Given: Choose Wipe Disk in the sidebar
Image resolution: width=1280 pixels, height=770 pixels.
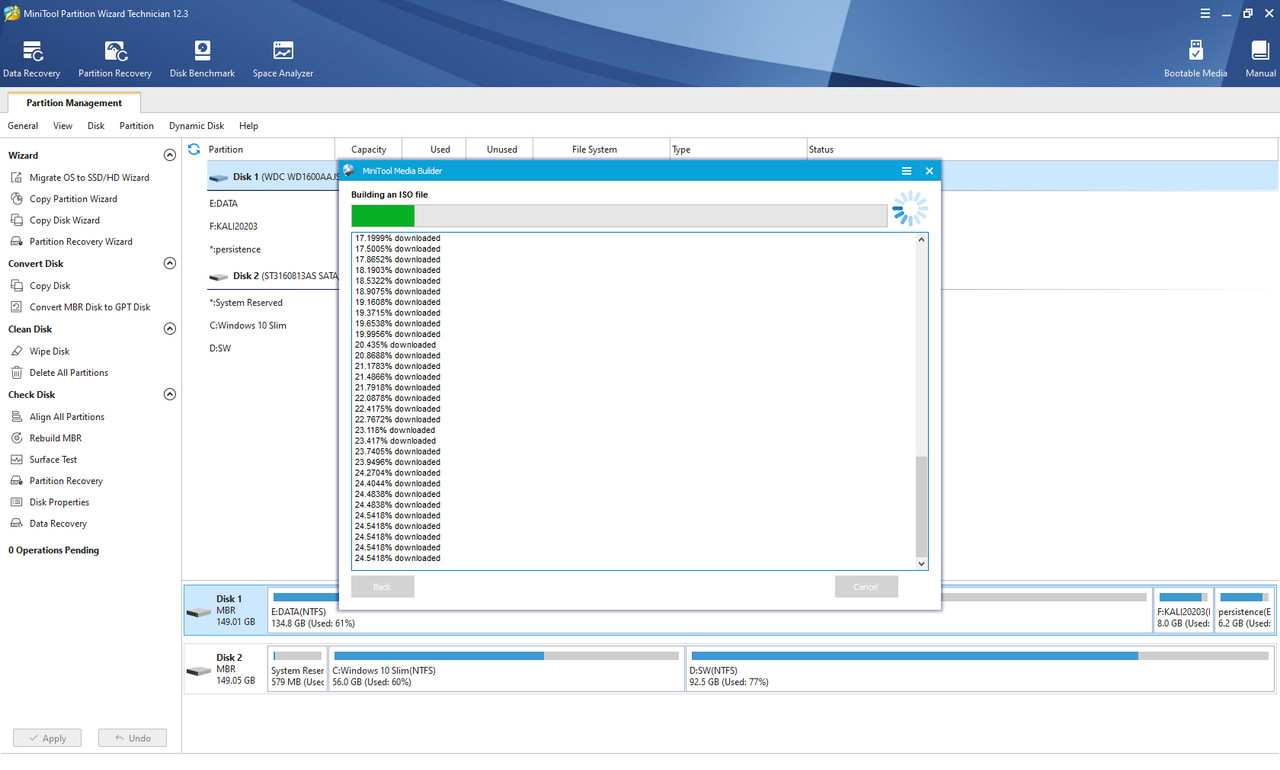Looking at the screenshot, I should [49, 351].
